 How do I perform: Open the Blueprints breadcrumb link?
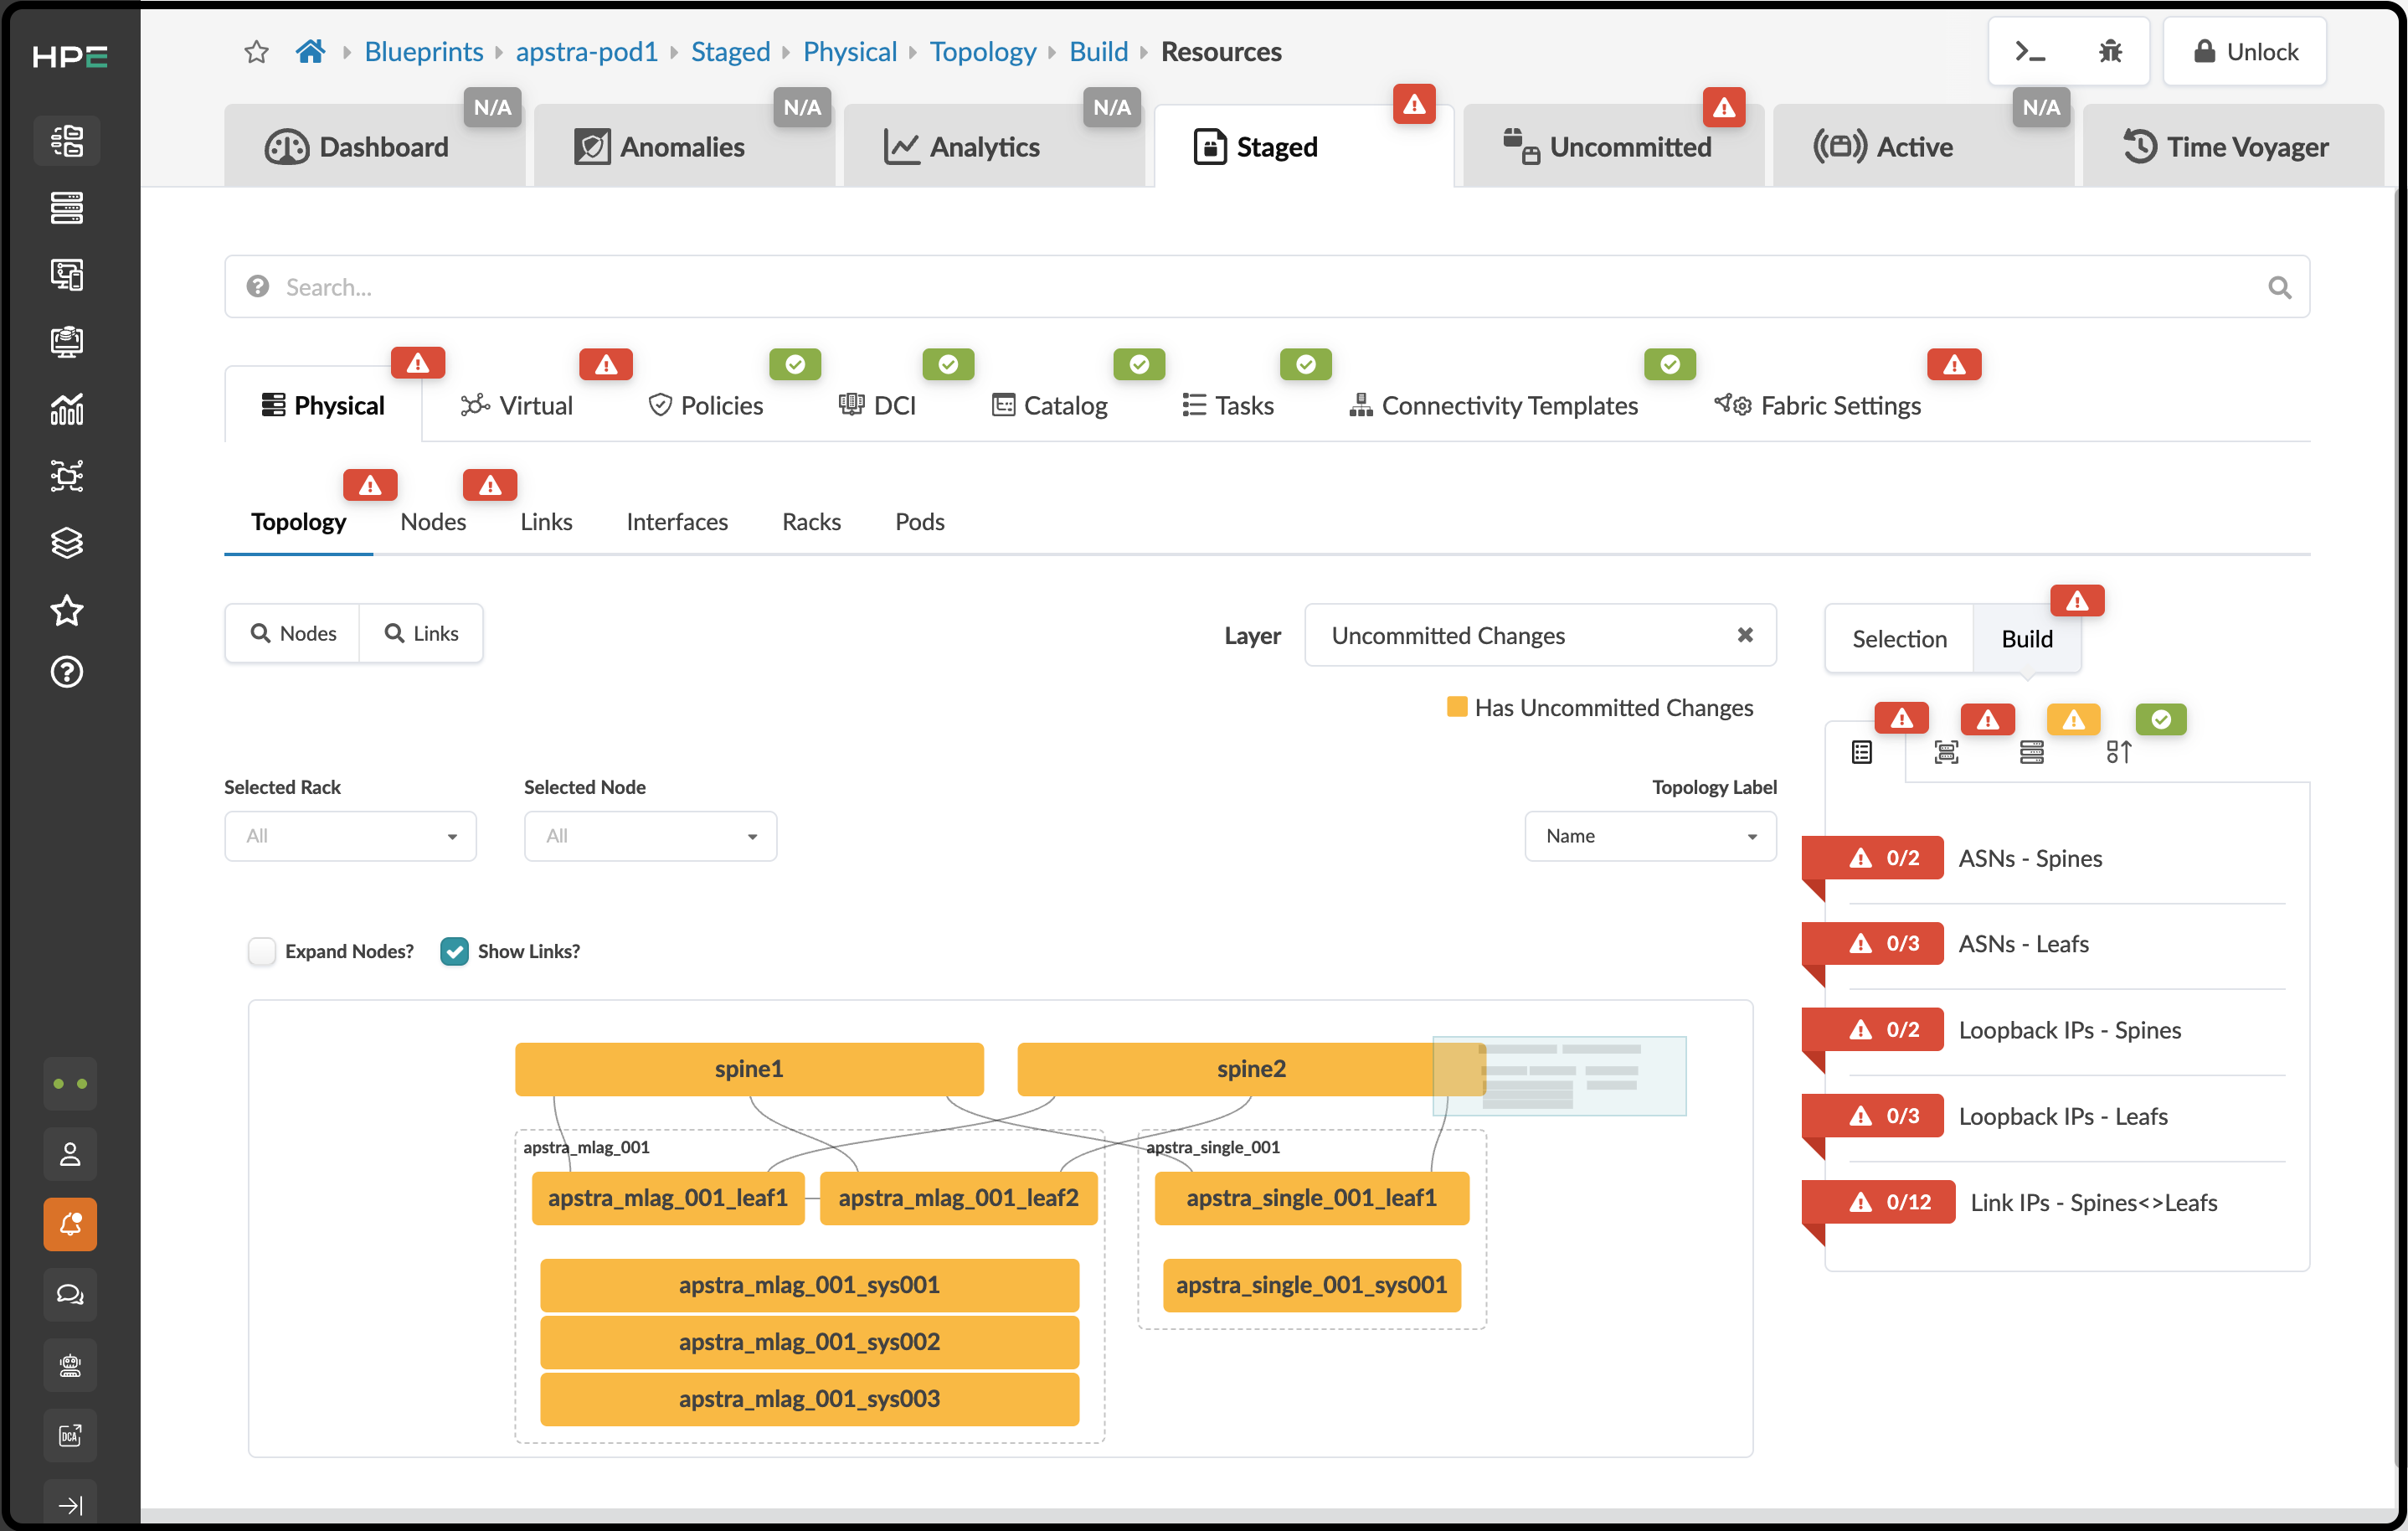pos(424,52)
